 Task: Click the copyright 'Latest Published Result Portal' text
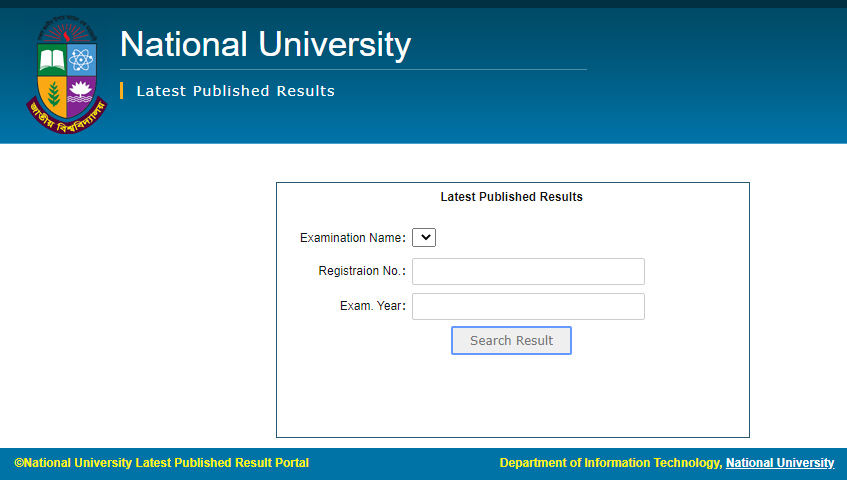[x=162, y=463]
